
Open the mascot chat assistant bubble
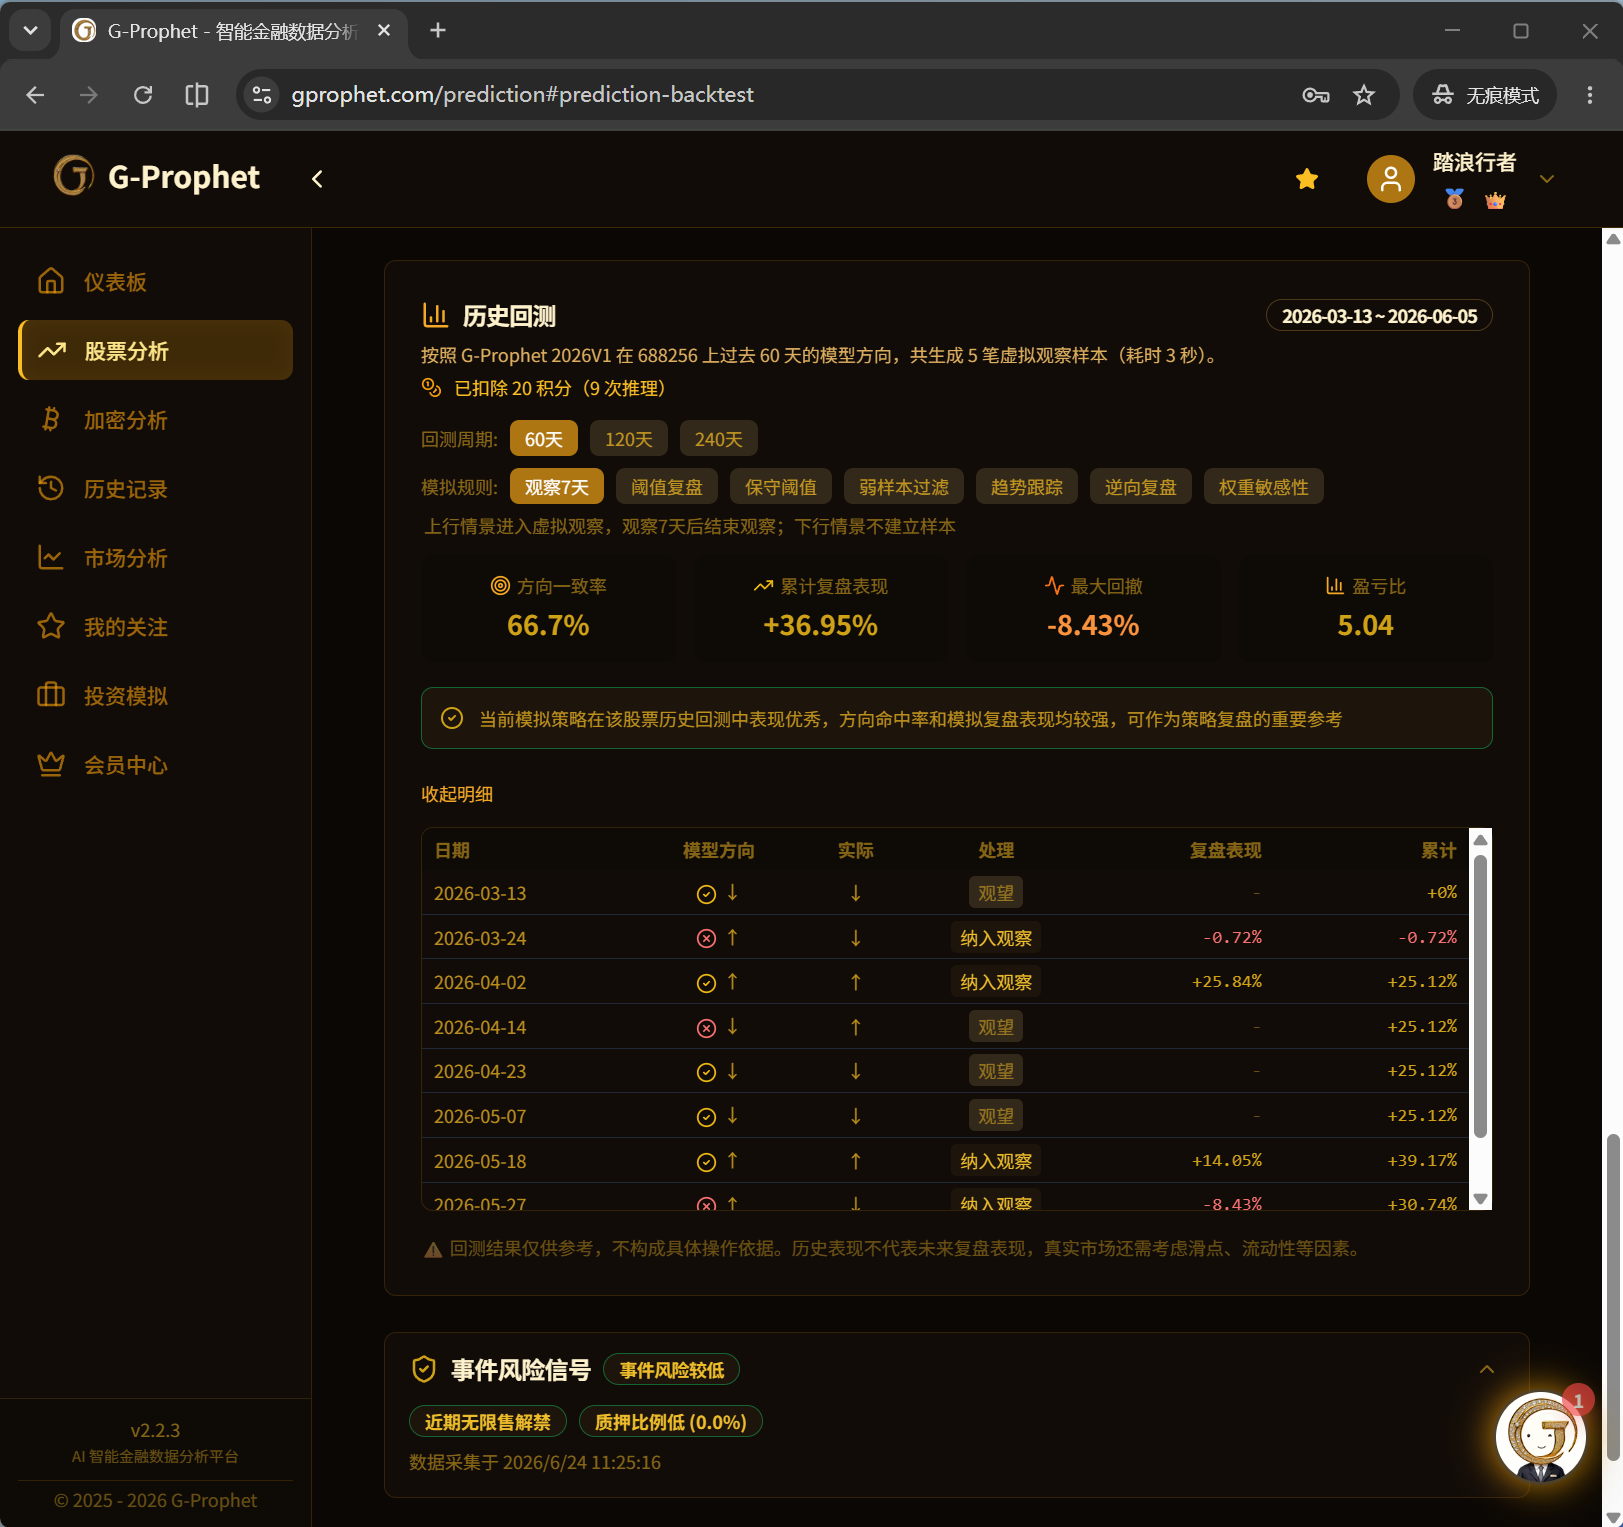(x=1540, y=1437)
